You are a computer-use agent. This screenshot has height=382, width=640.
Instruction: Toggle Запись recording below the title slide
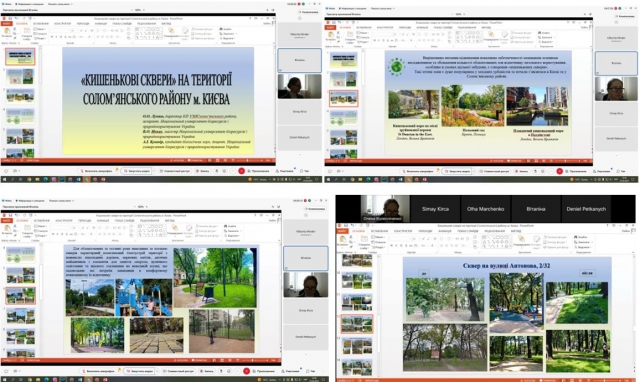click(203, 171)
